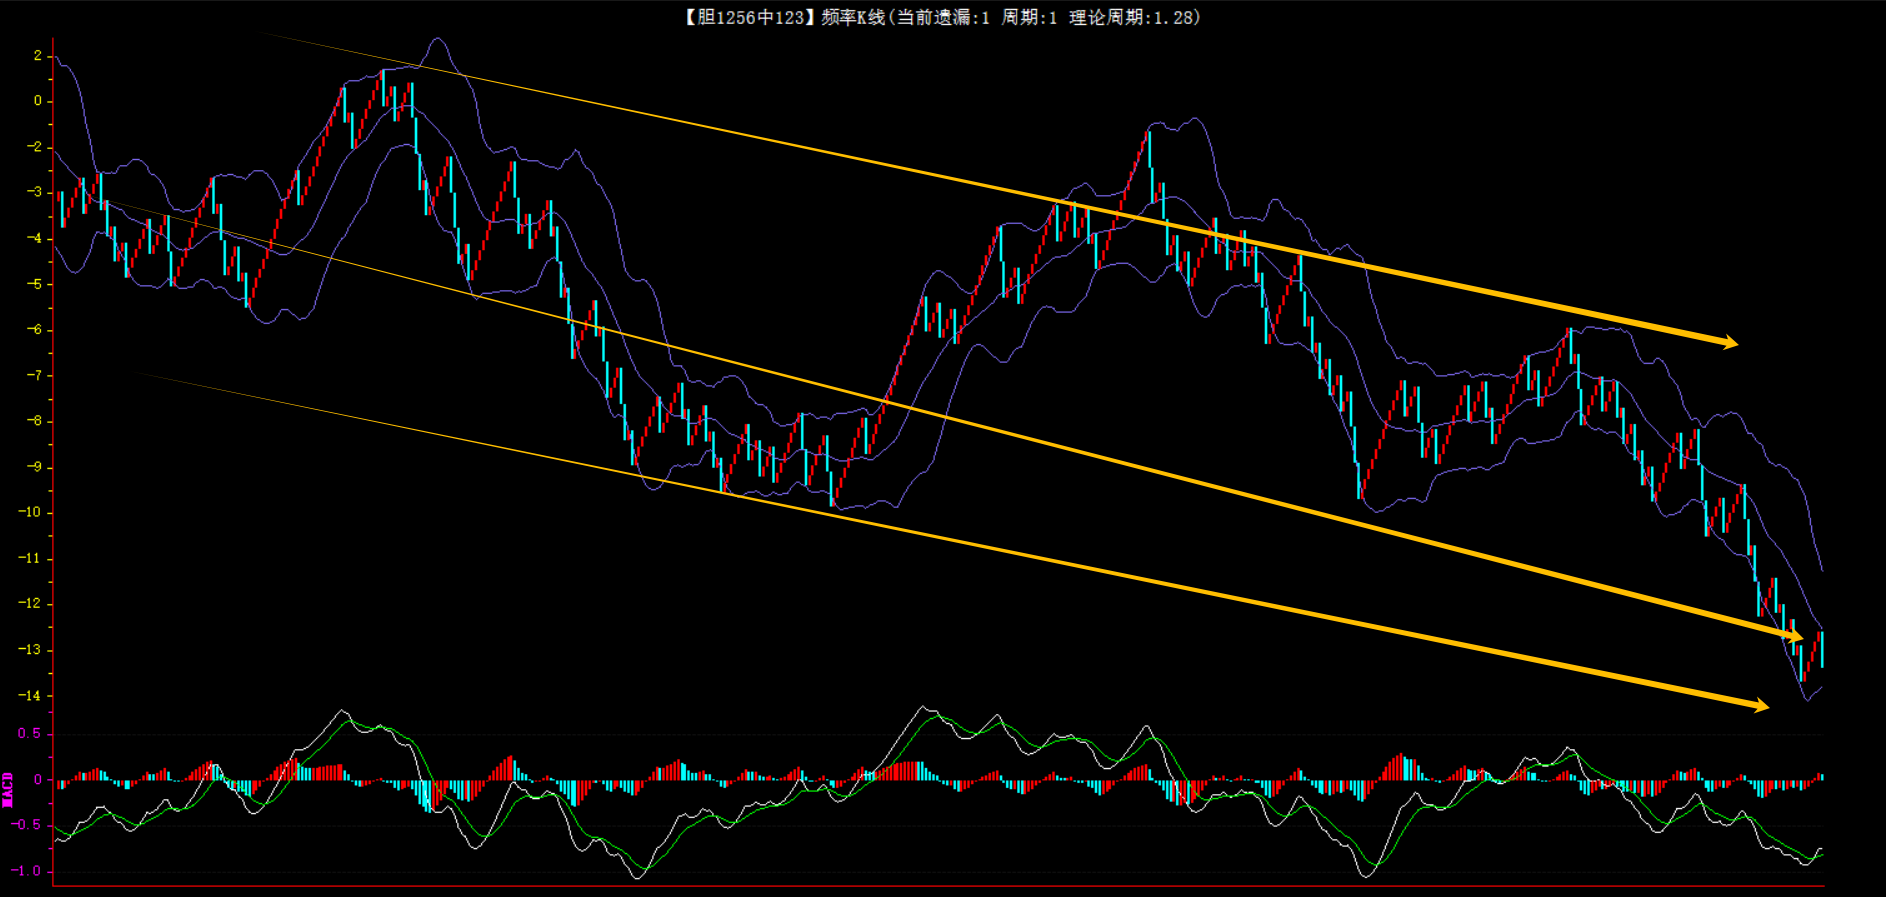Click the "-12" axis label
This screenshot has height=897, width=1886.
click(x=31, y=604)
